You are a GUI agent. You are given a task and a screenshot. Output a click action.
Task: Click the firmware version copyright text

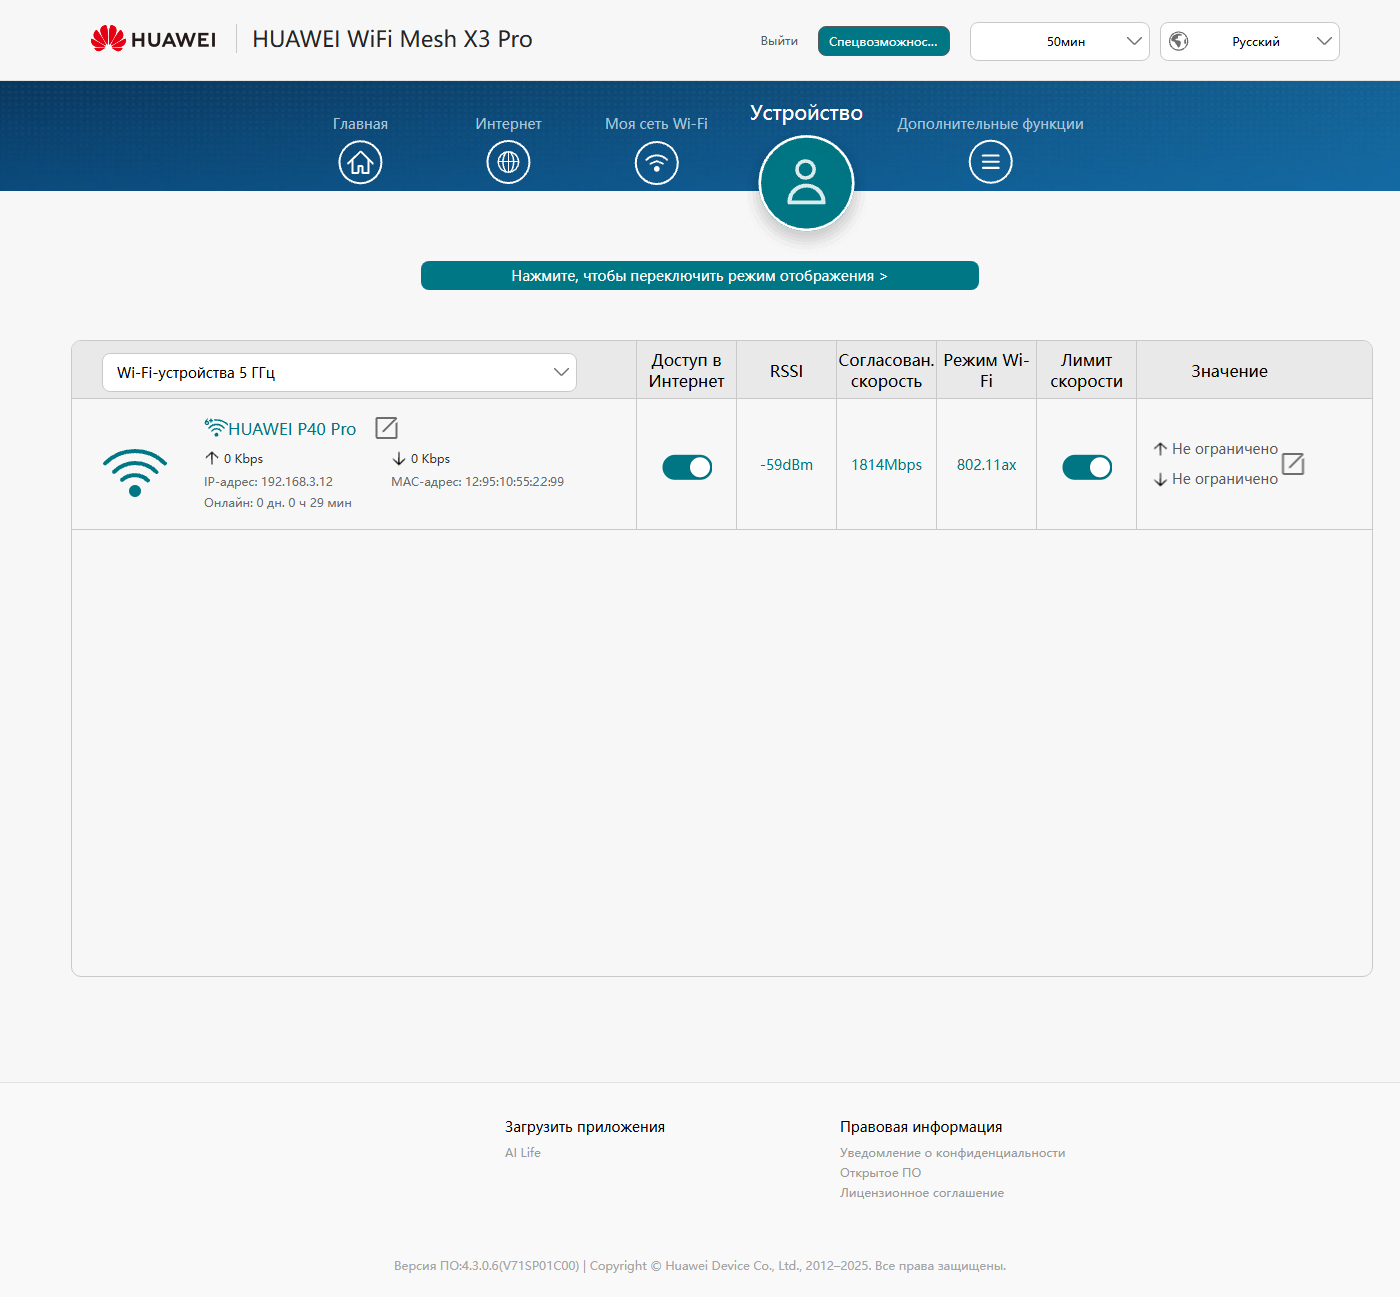pyautogui.click(x=700, y=1266)
